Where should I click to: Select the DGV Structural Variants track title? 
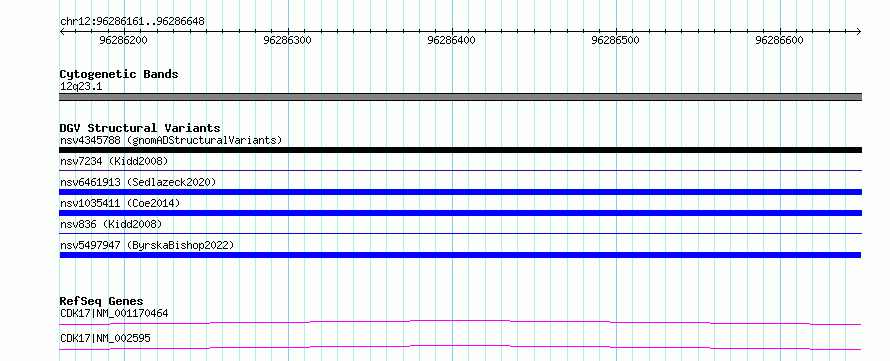140,128
